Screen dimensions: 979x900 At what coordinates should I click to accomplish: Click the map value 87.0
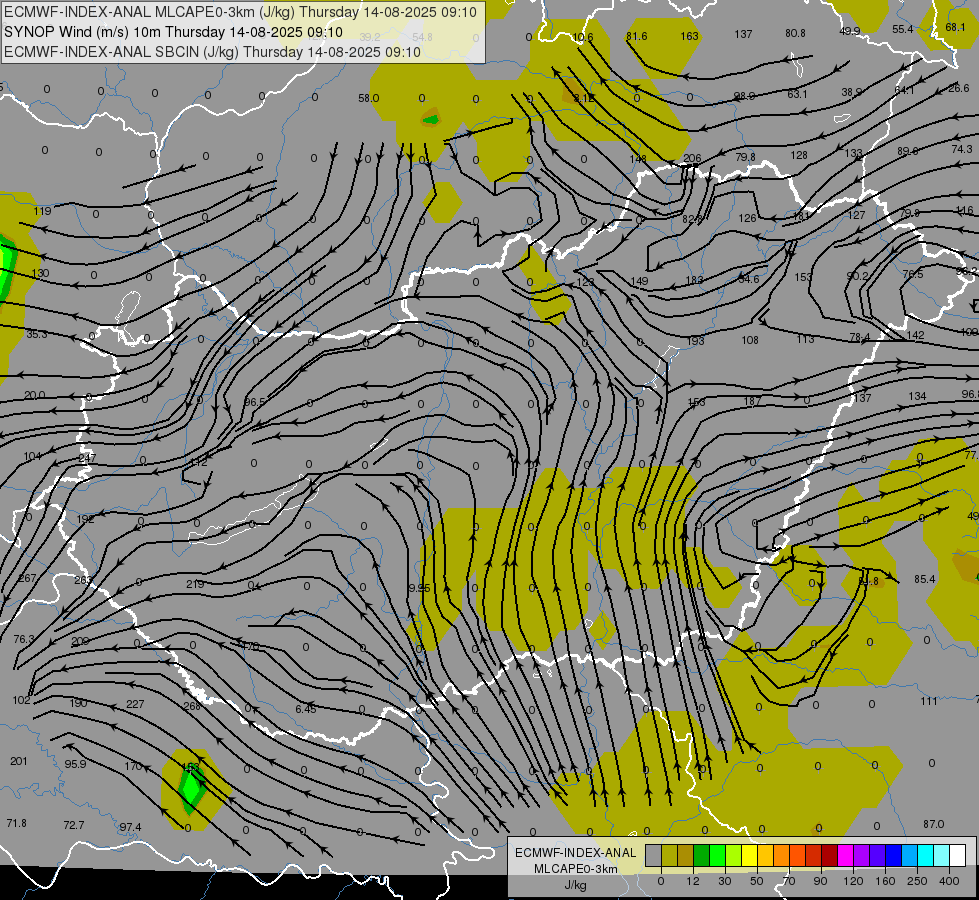pyautogui.click(x=933, y=824)
